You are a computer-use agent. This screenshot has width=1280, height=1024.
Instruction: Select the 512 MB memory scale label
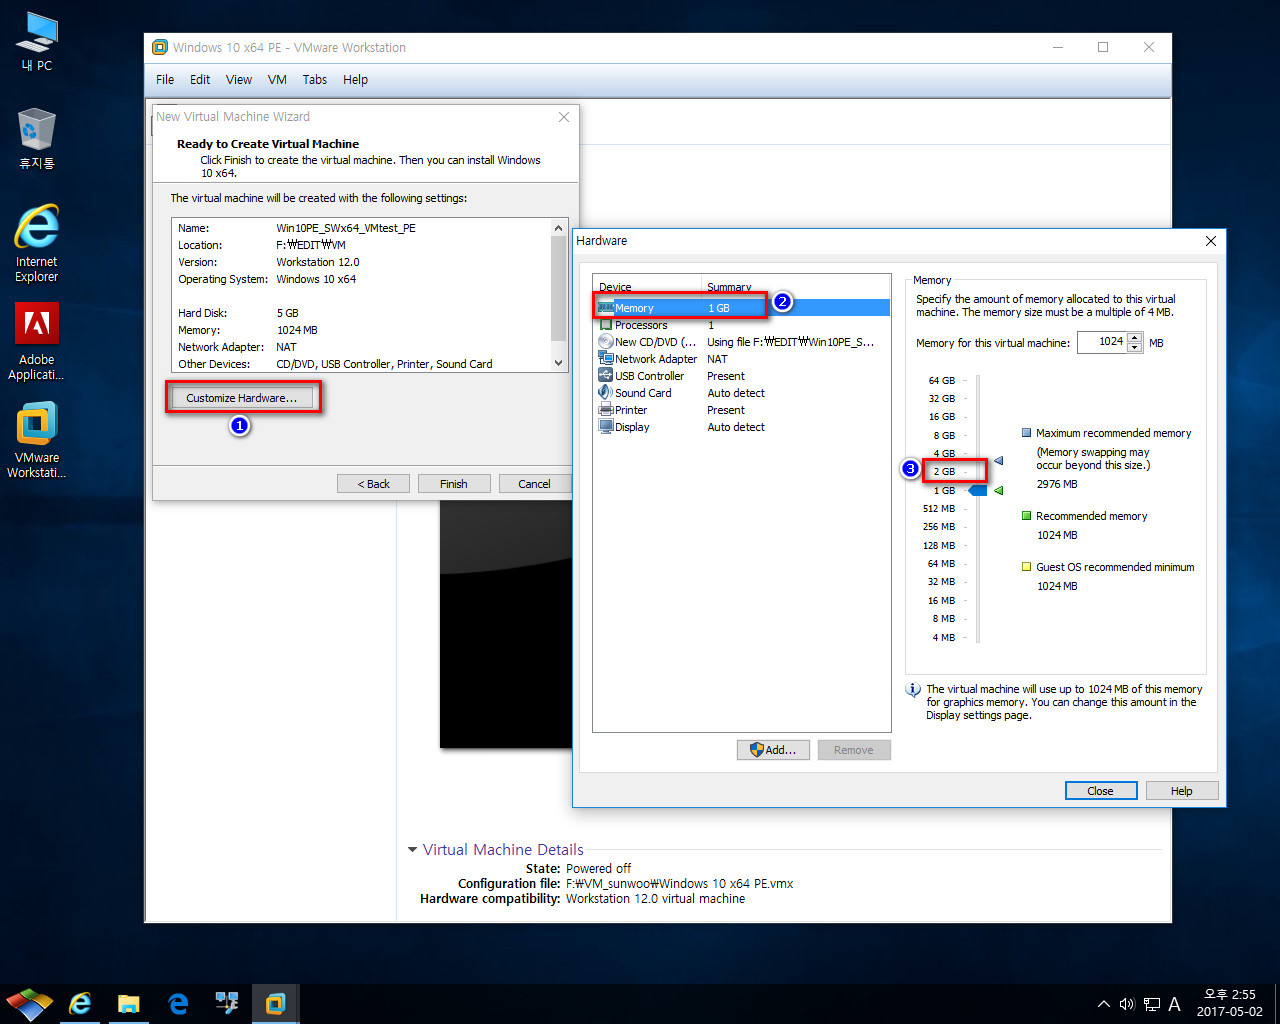tap(939, 509)
